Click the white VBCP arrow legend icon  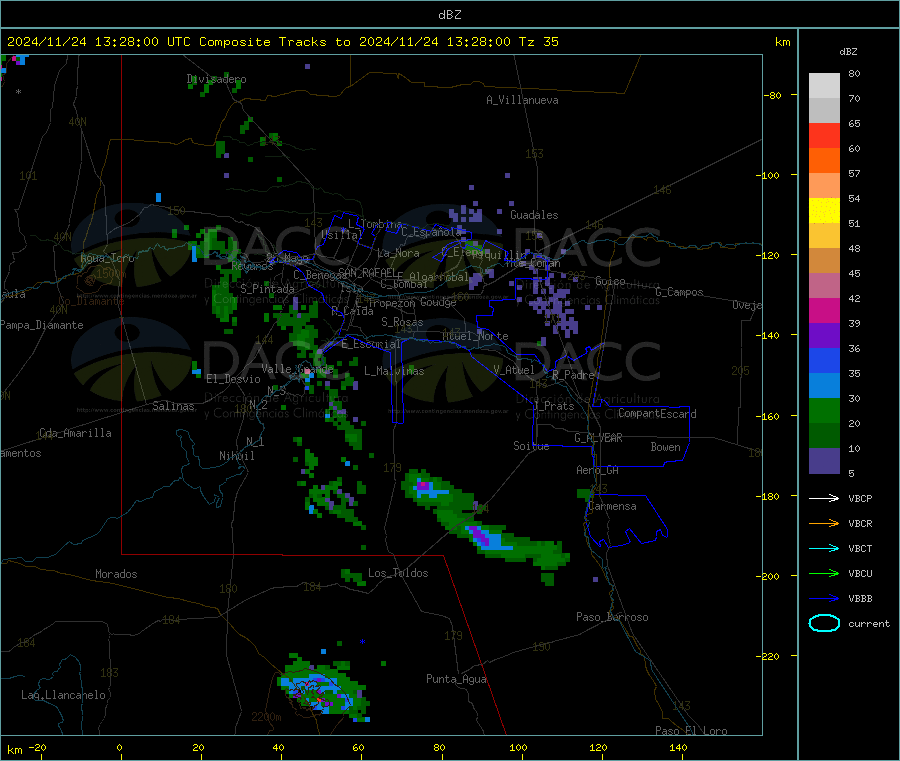coord(824,498)
